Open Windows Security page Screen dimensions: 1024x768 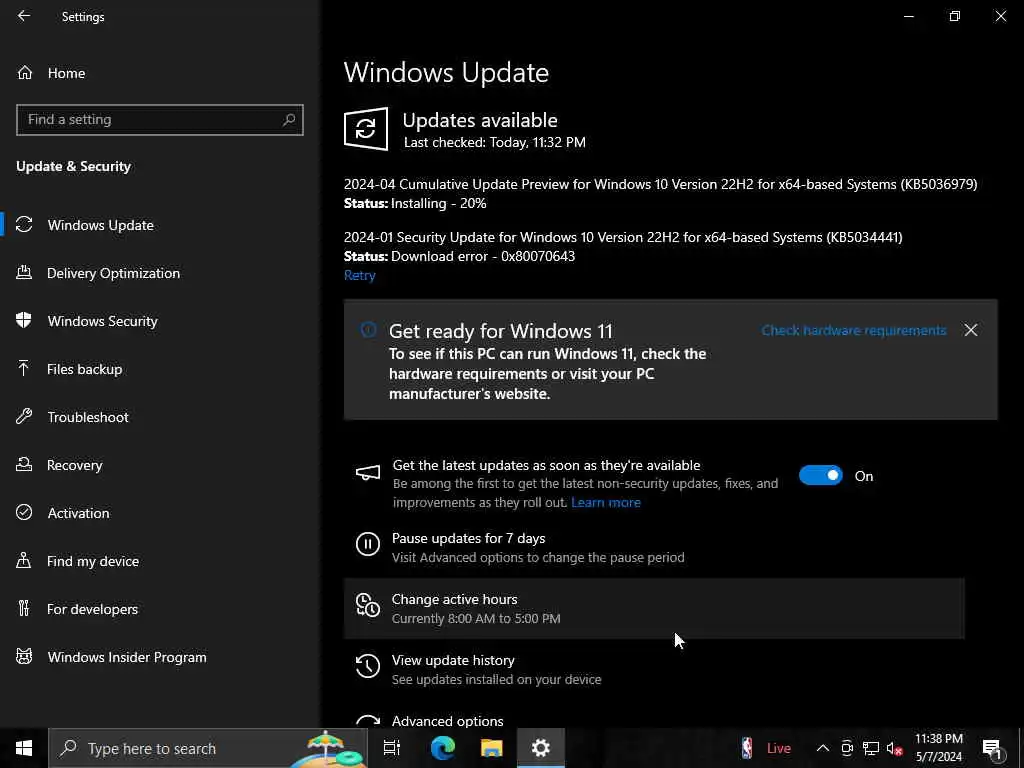tap(103, 321)
